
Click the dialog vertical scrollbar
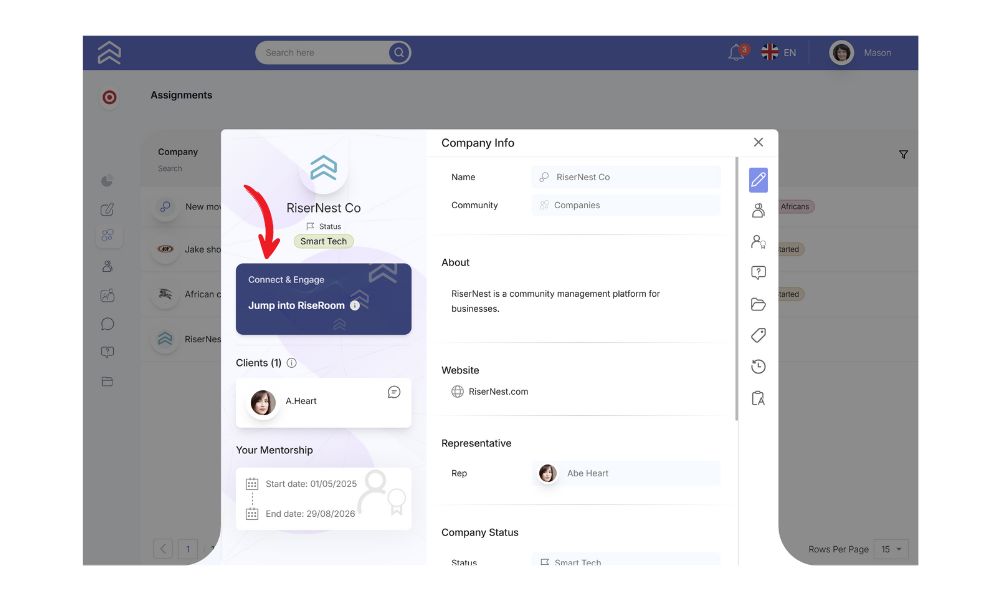[737, 288]
